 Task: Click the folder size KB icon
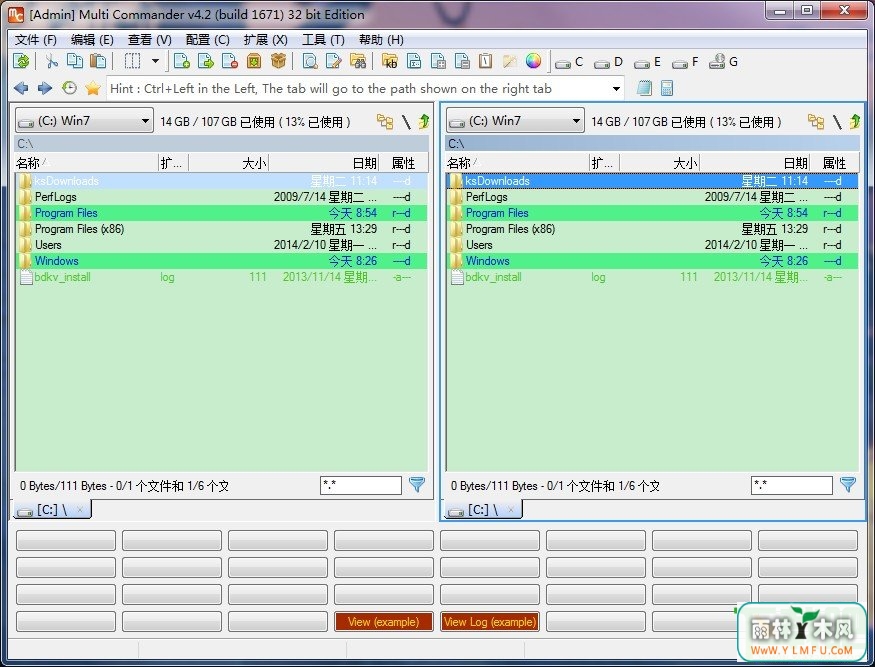[390, 61]
